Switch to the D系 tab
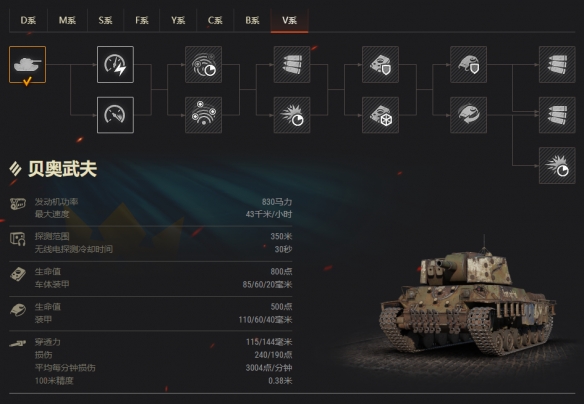Screen dimensions: 584x404 28,21
